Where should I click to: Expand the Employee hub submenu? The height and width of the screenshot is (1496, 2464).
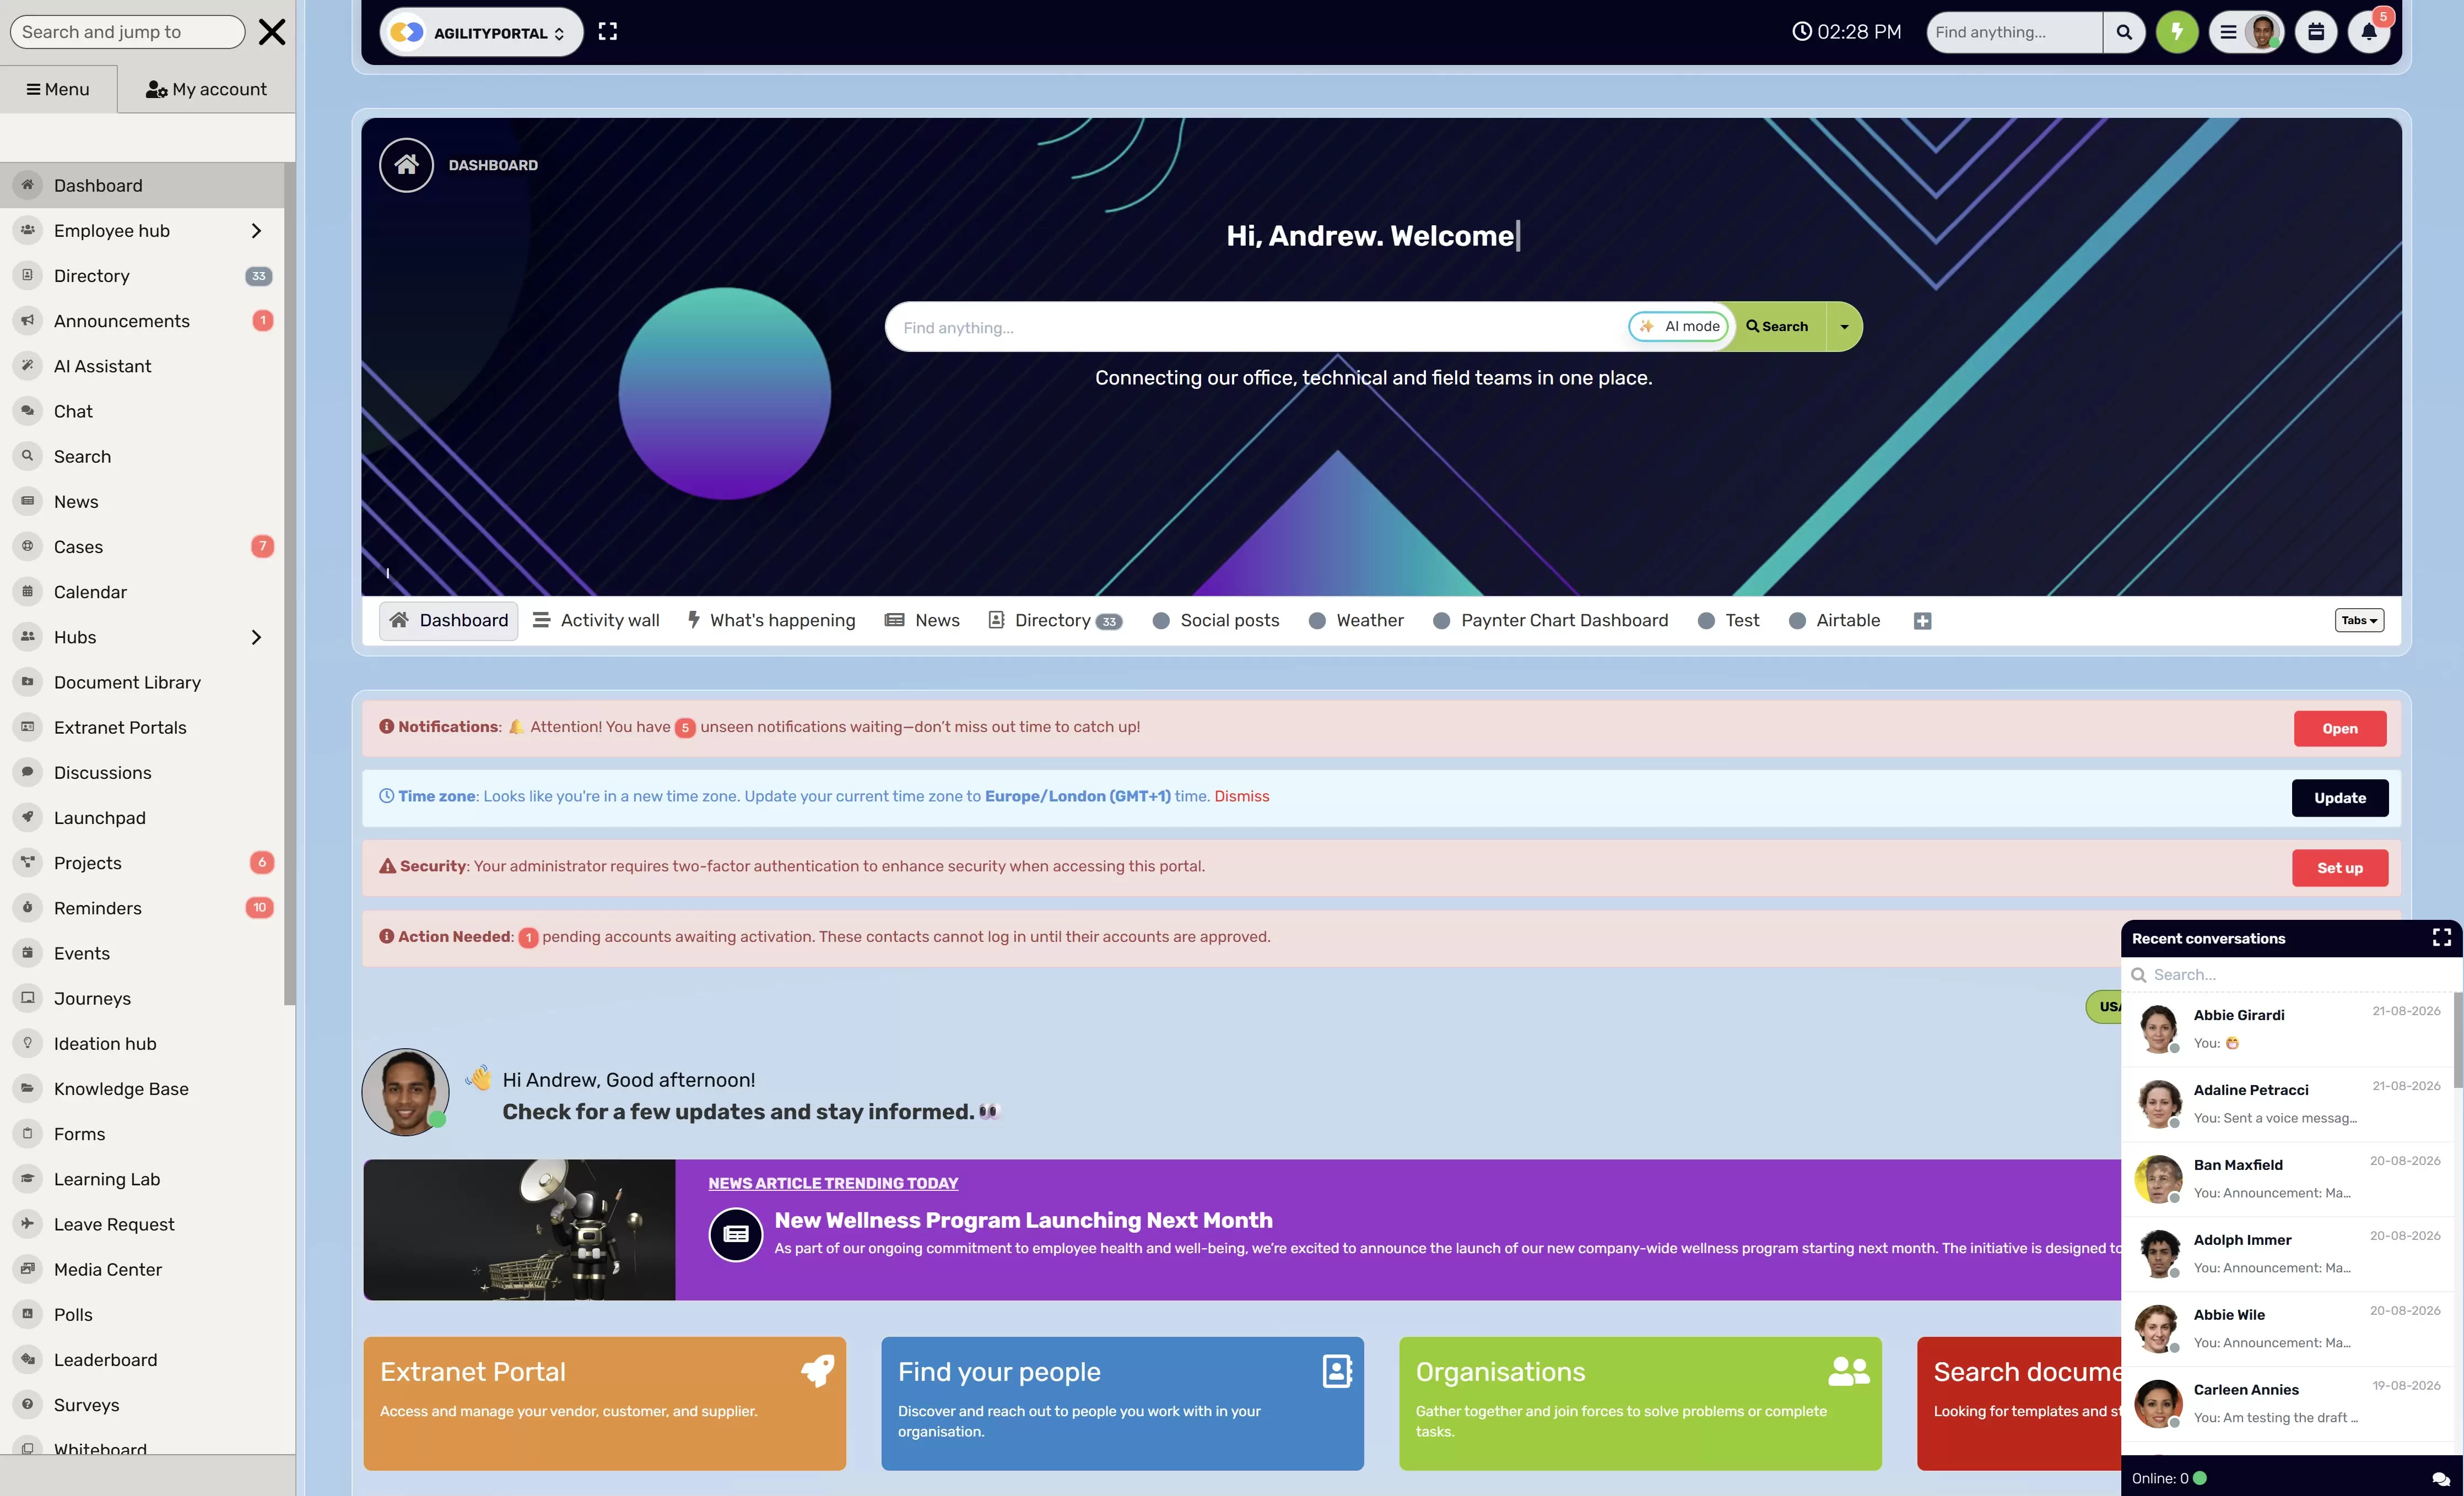tap(256, 231)
